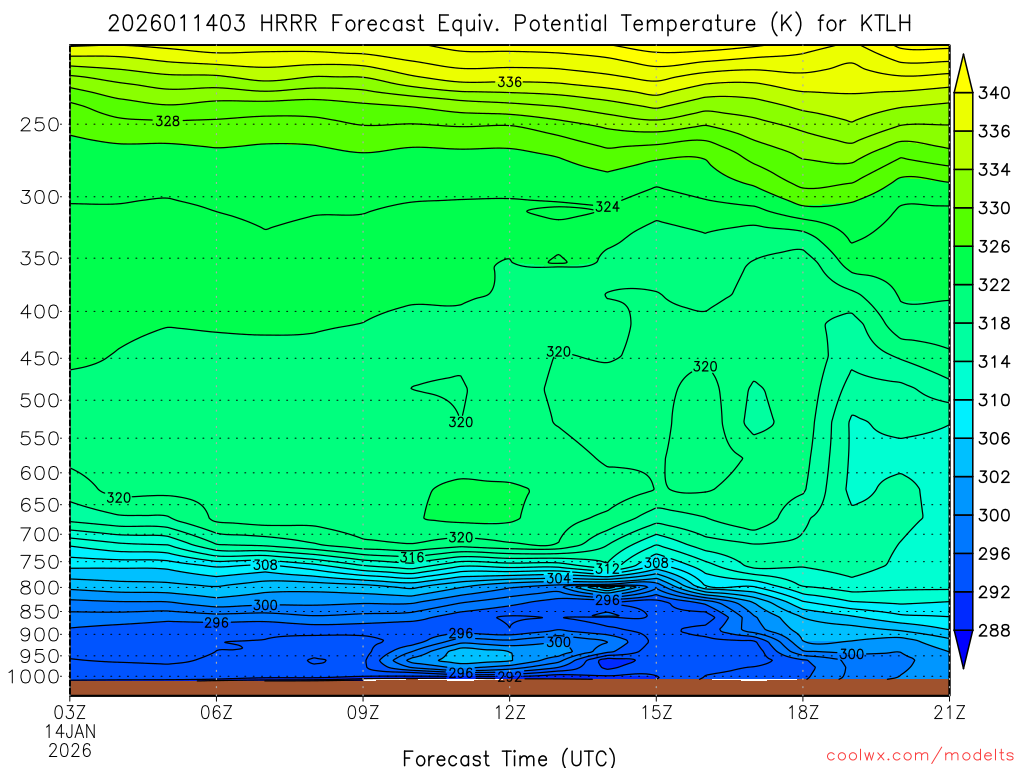Click the cyan legend swatch between 306 and 310
This screenshot has height=768, width=1024.
click(x=963, y=419)
